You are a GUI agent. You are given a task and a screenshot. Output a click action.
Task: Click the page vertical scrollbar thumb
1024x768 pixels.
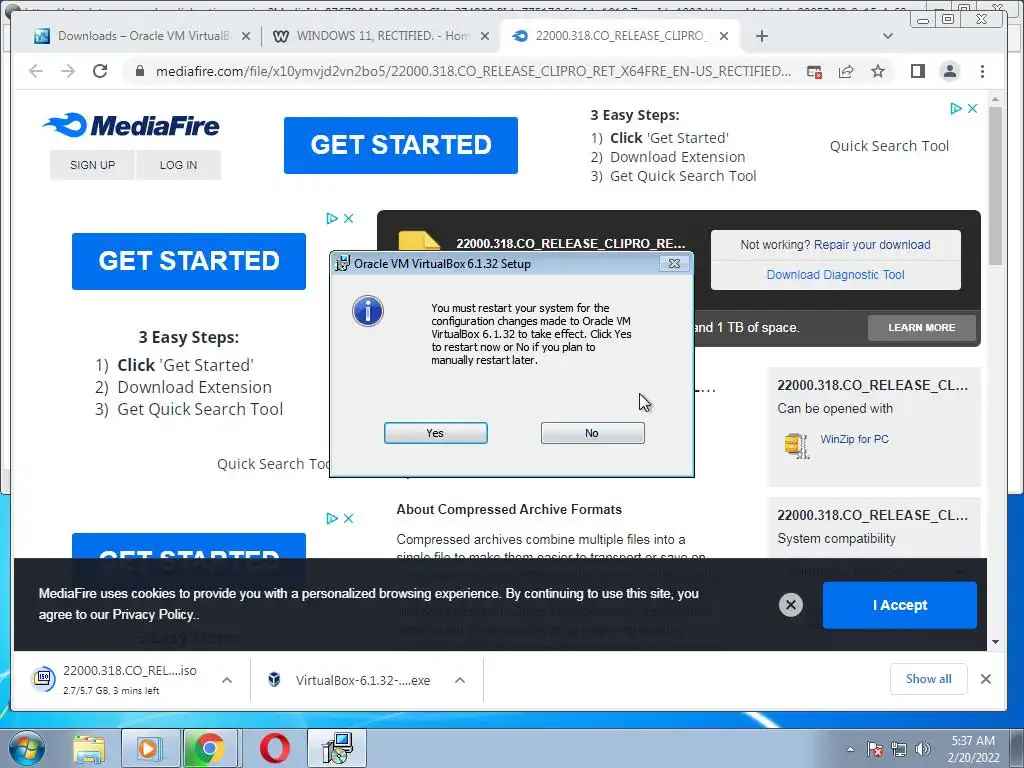pos(995,186)
